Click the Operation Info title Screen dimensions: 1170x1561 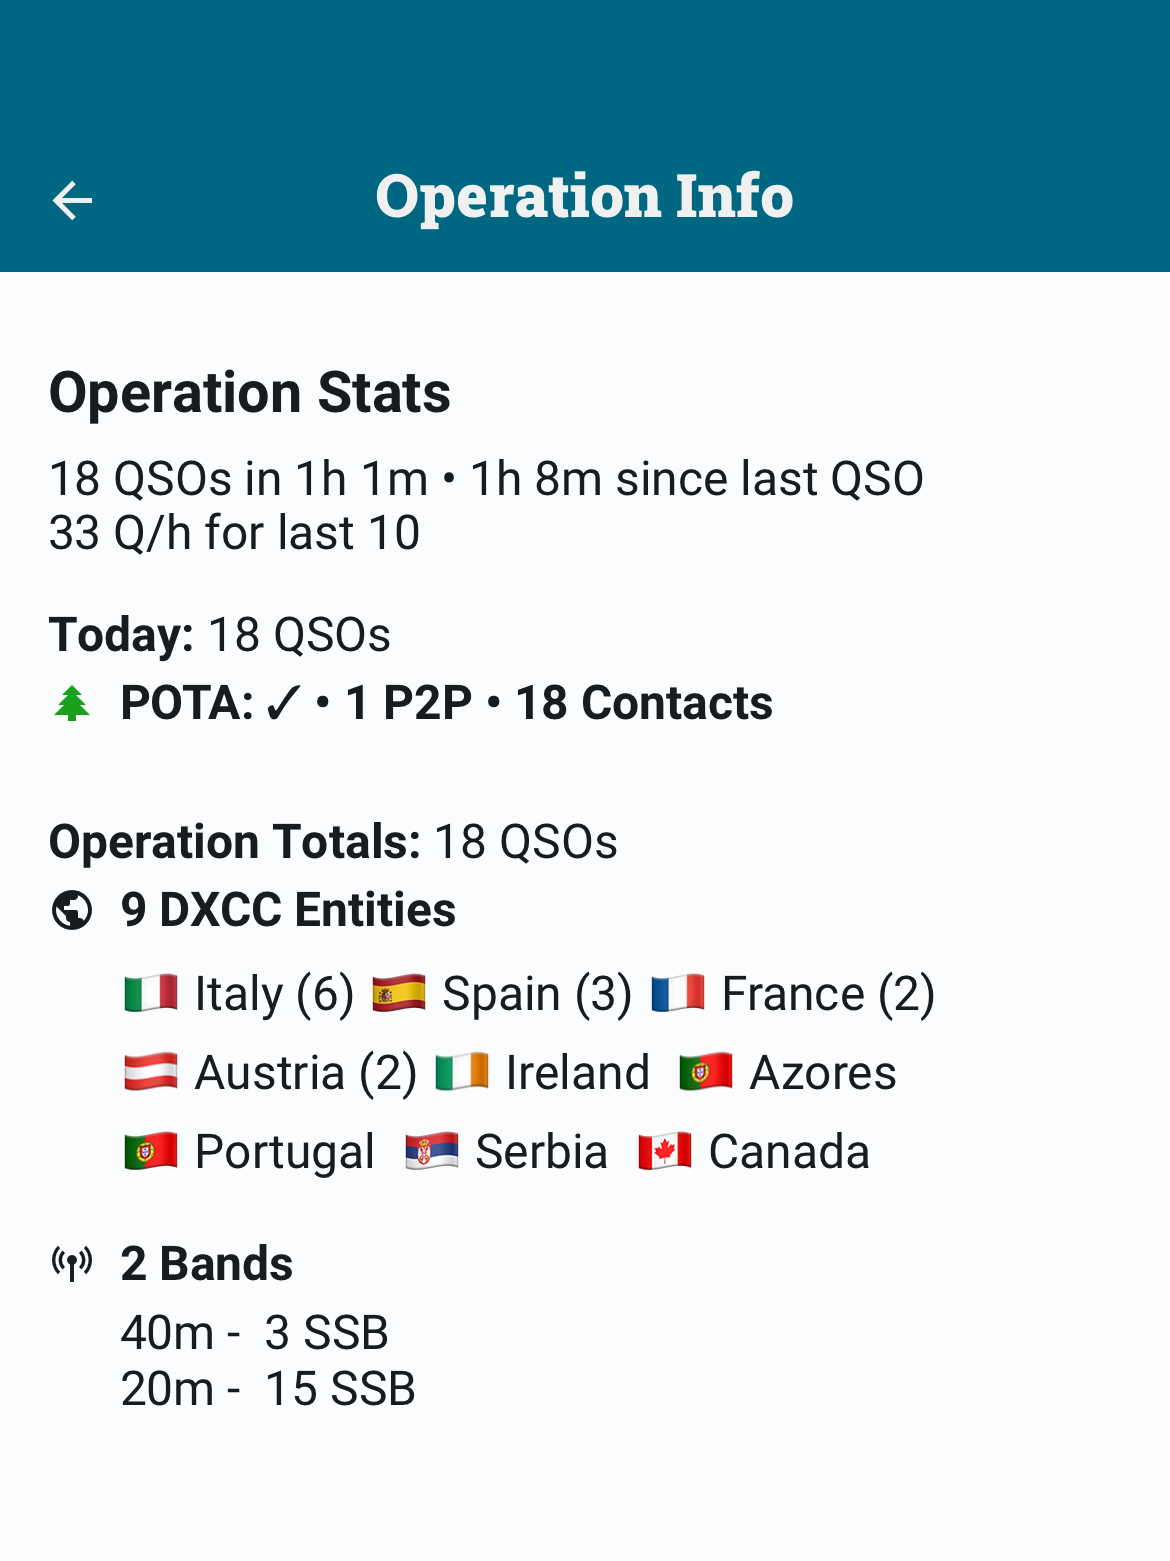coord(584,196)
